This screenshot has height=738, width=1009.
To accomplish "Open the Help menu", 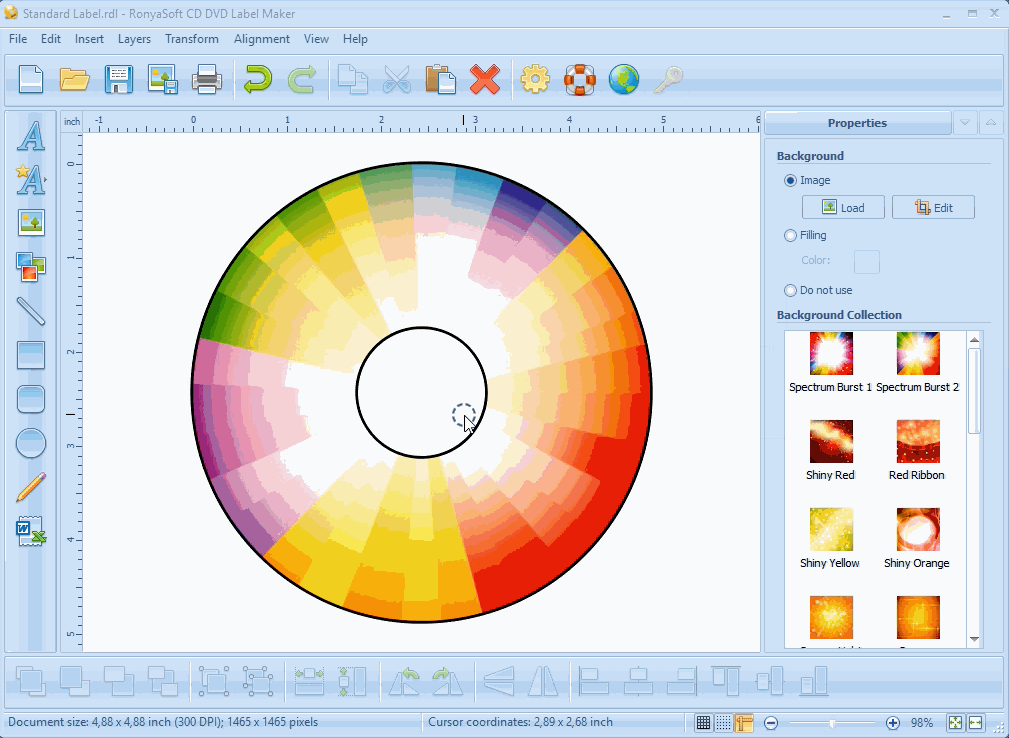I will [355, 39].
